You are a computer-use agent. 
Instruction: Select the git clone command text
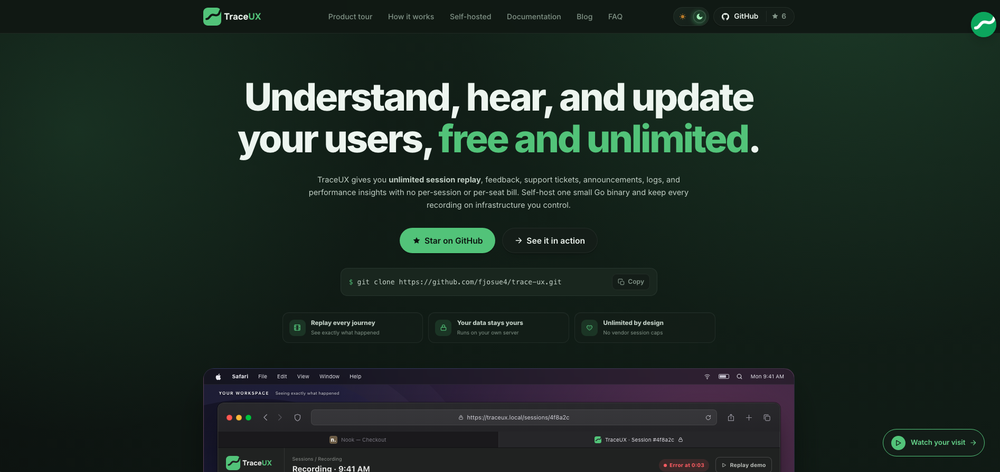[x=459, y=281]
